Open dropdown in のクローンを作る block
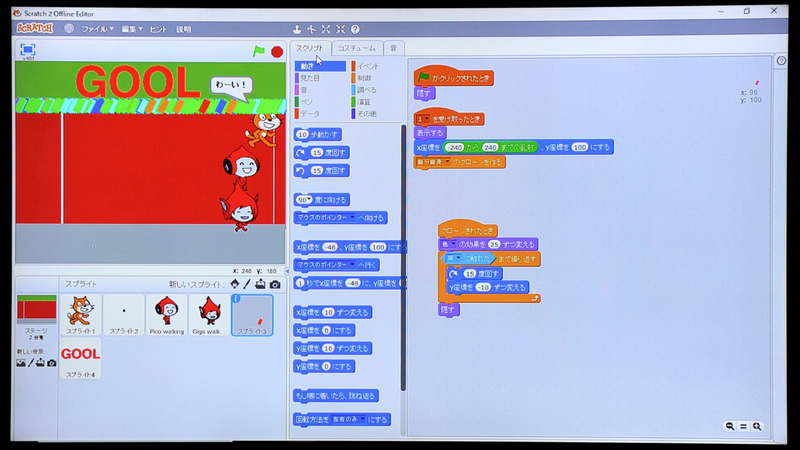The width and height of the screenshot is (800, 450). coord(447,162)
